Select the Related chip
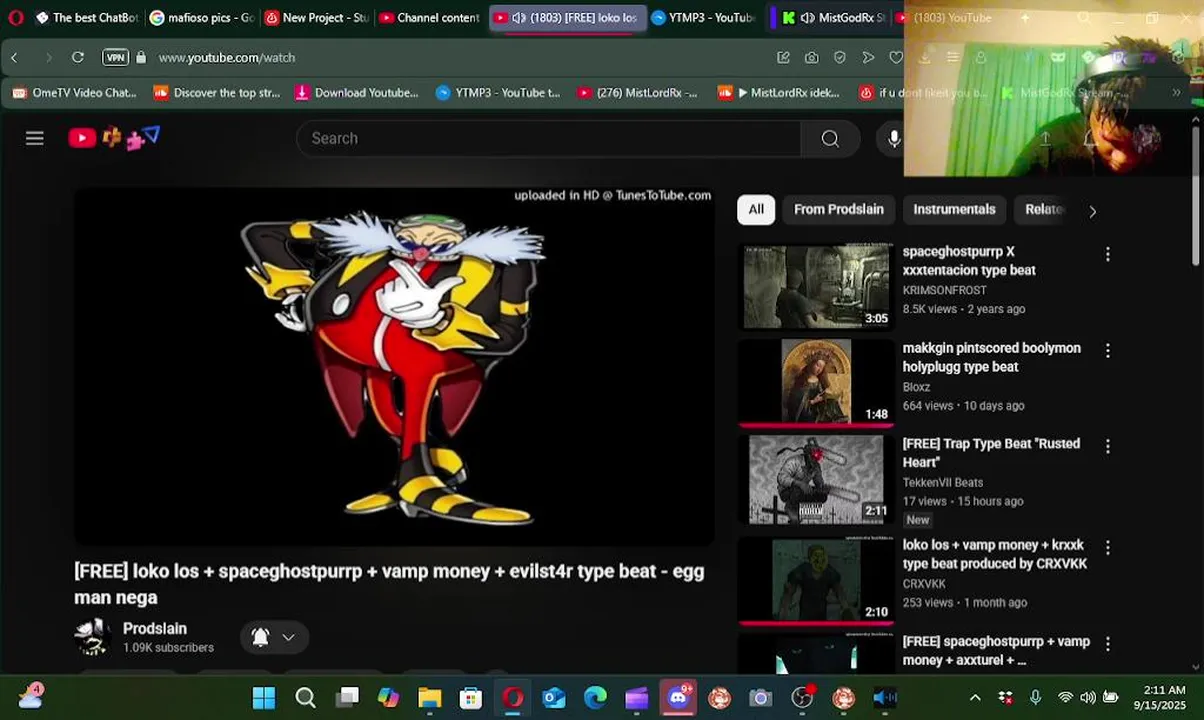 (1043, 209)
